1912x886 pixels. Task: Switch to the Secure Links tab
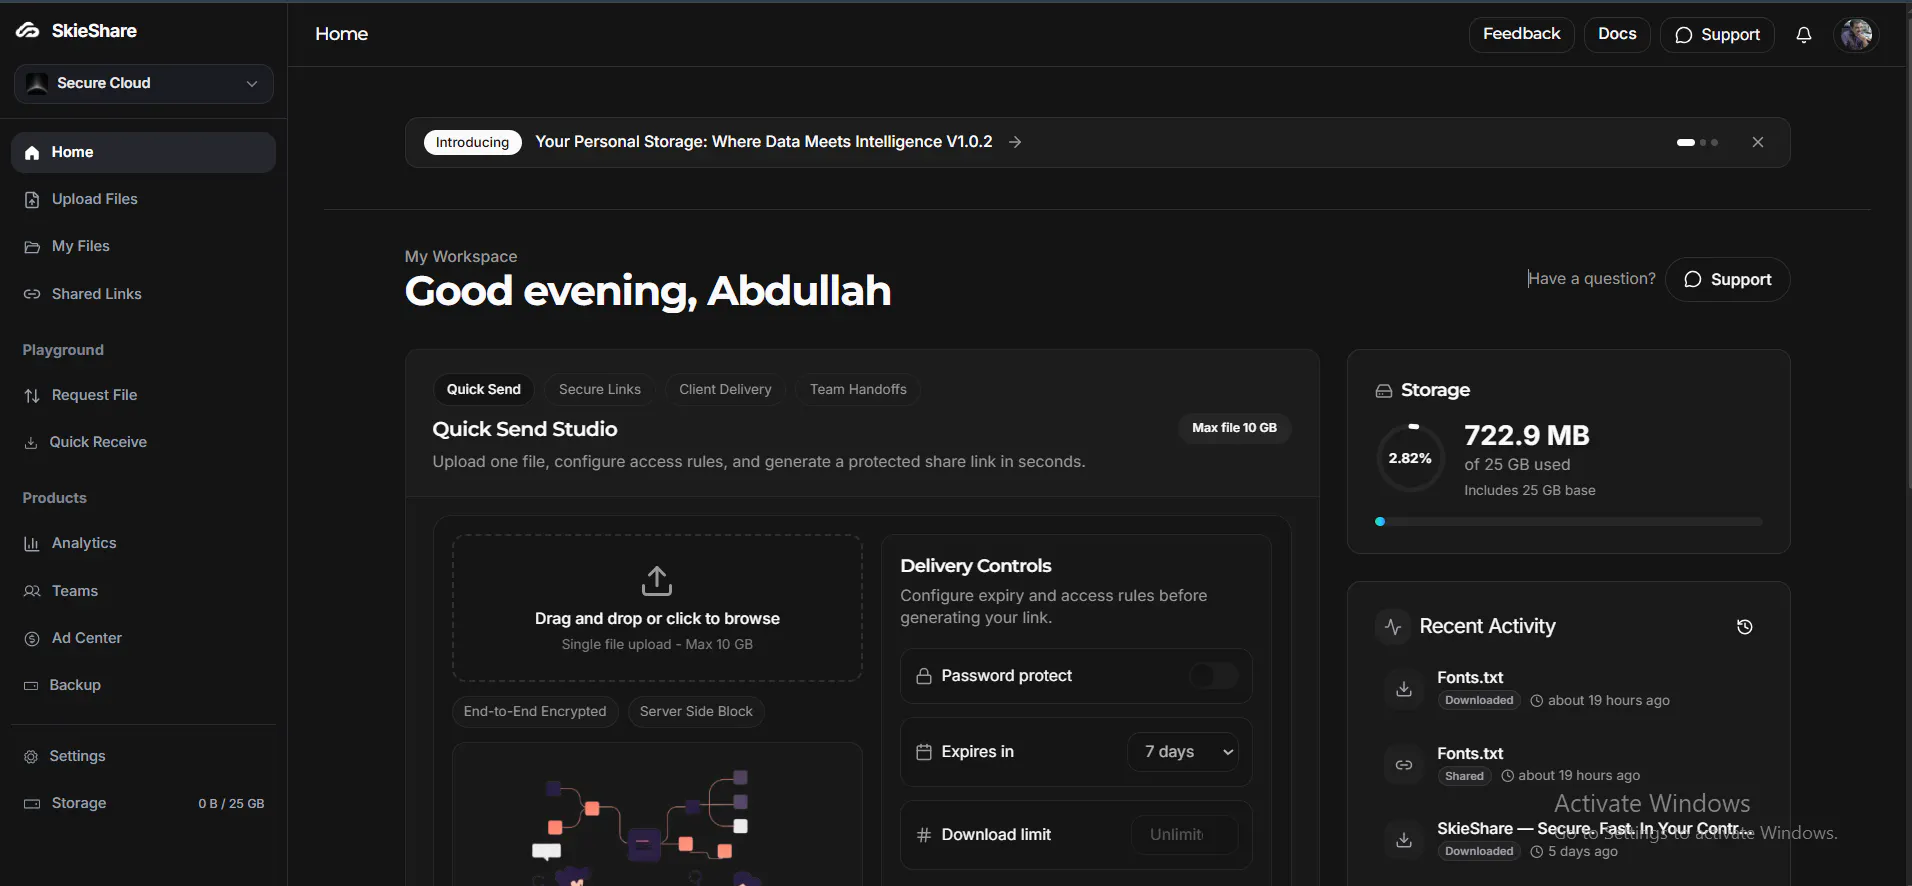coord(600,390)
